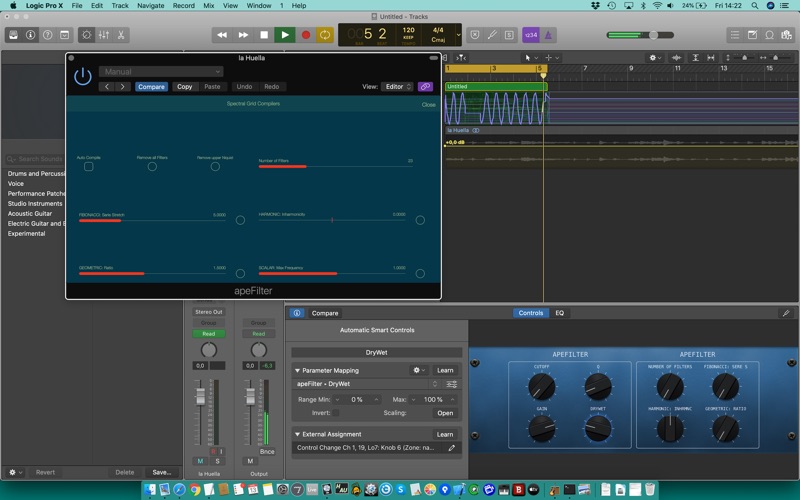Go to previous plugin preset
800x500 pixels.
tap(107, 87)
